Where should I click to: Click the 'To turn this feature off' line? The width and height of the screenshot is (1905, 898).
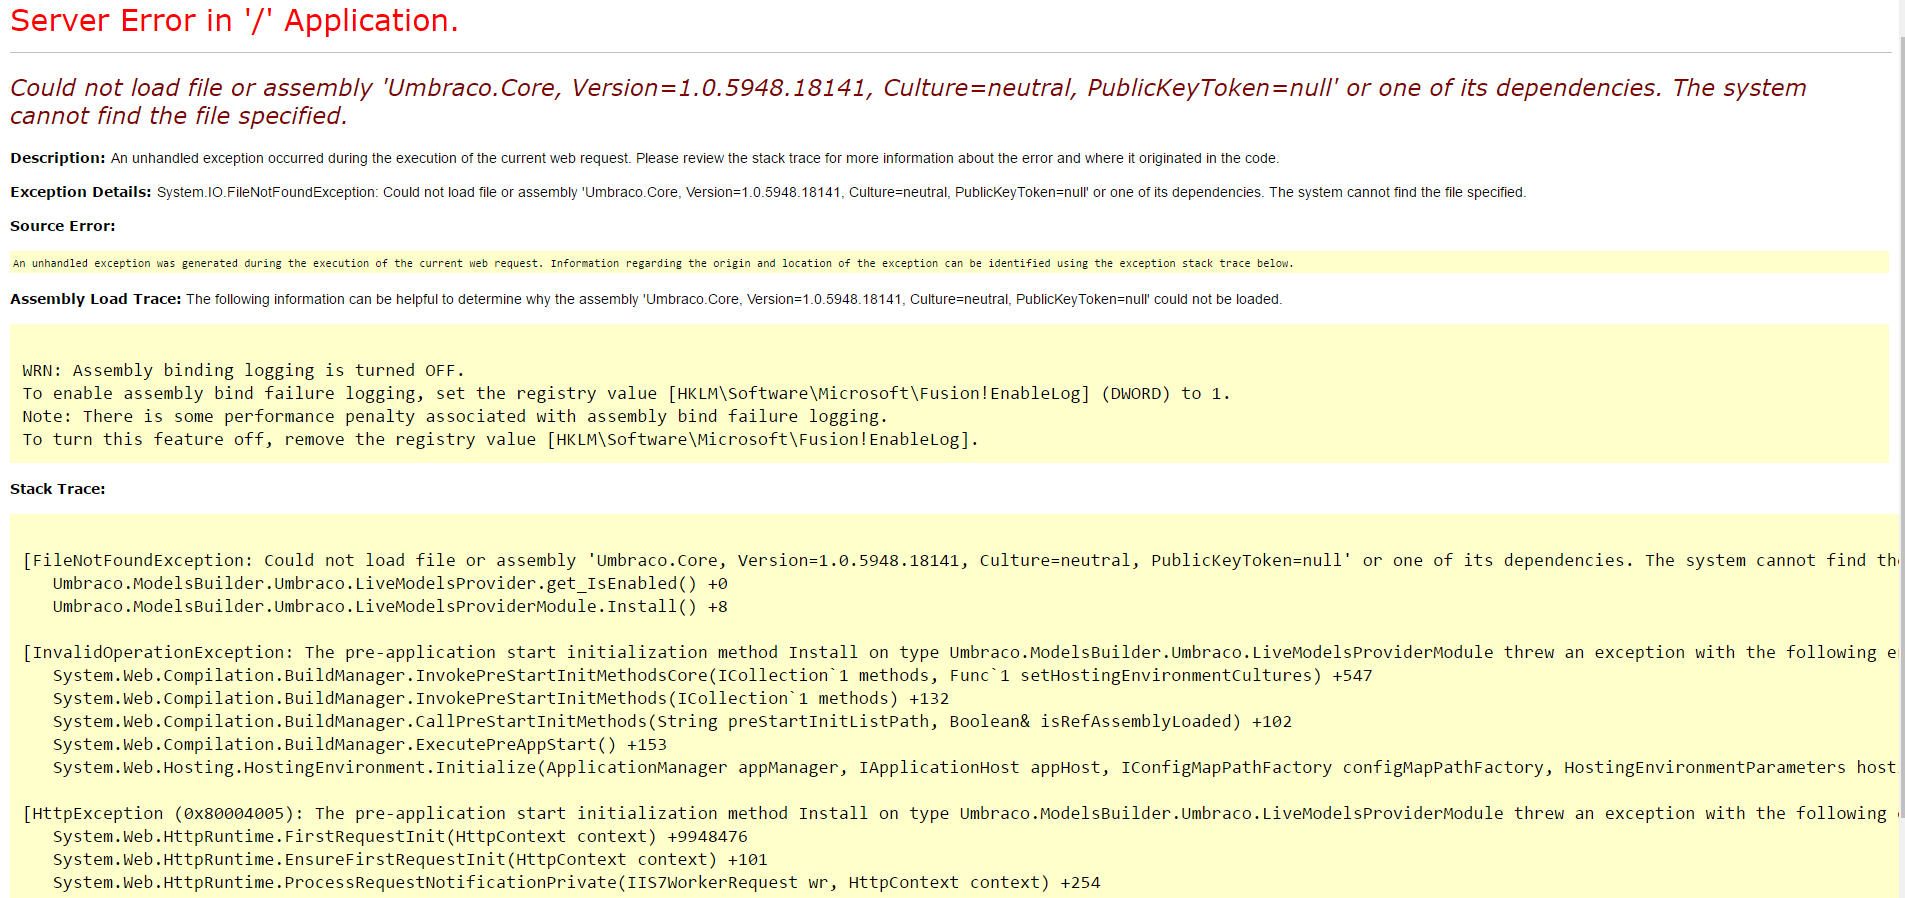[x=500, y=439]
